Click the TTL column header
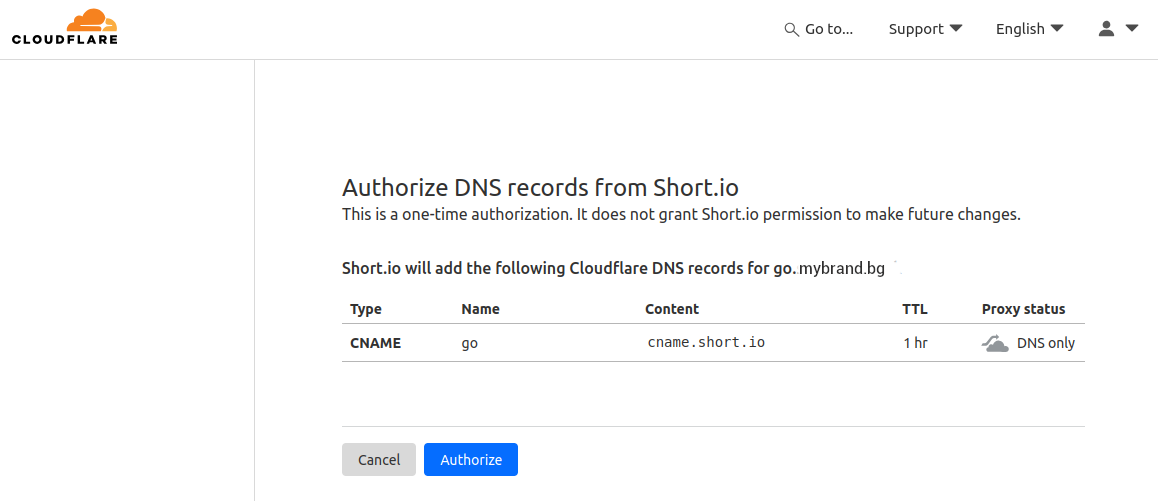 pyautogui.click(x=914, y=309)
